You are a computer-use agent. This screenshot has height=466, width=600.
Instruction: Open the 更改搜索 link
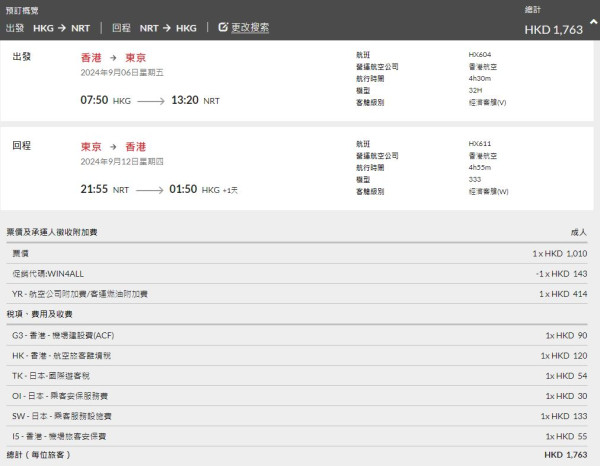coord(250,28)
